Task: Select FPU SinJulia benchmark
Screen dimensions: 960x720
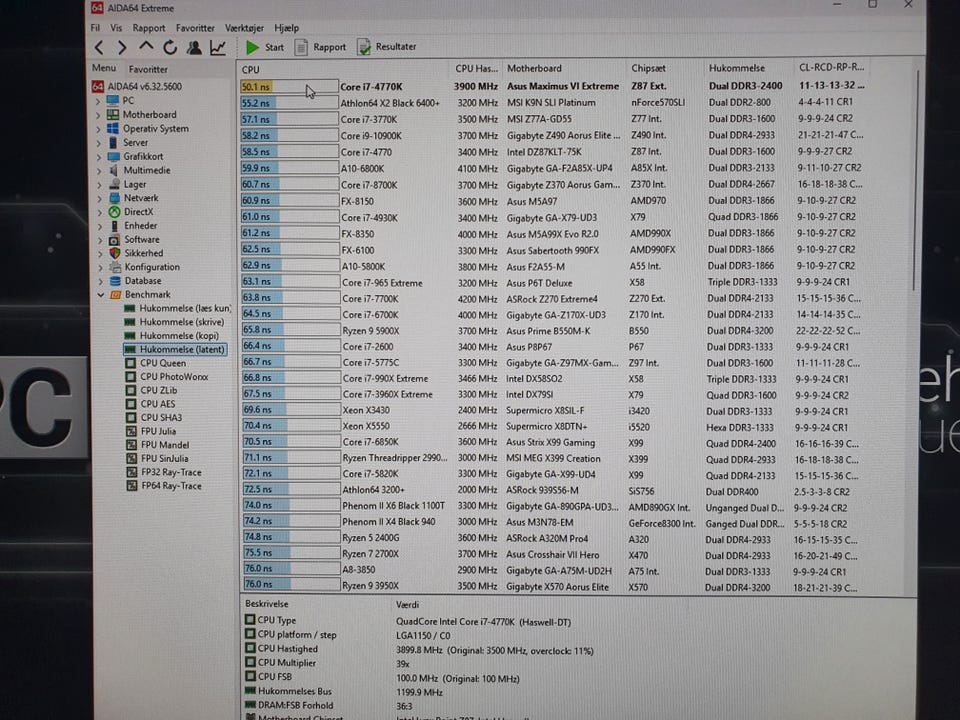Action: pos(158,459)
